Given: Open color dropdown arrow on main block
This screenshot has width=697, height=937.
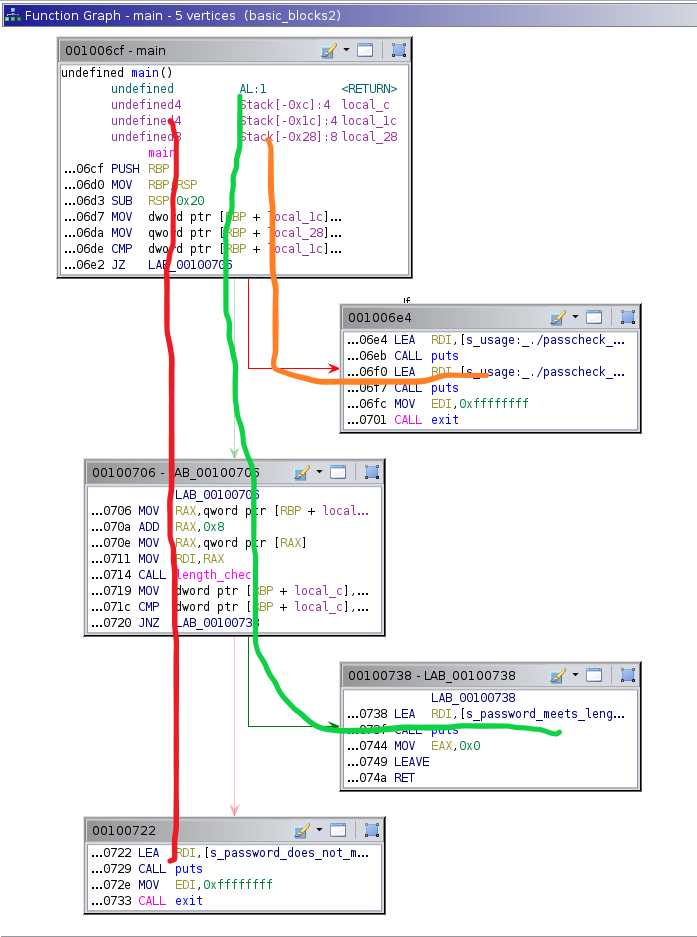Looking at the screenshot, I should point(347,50).
